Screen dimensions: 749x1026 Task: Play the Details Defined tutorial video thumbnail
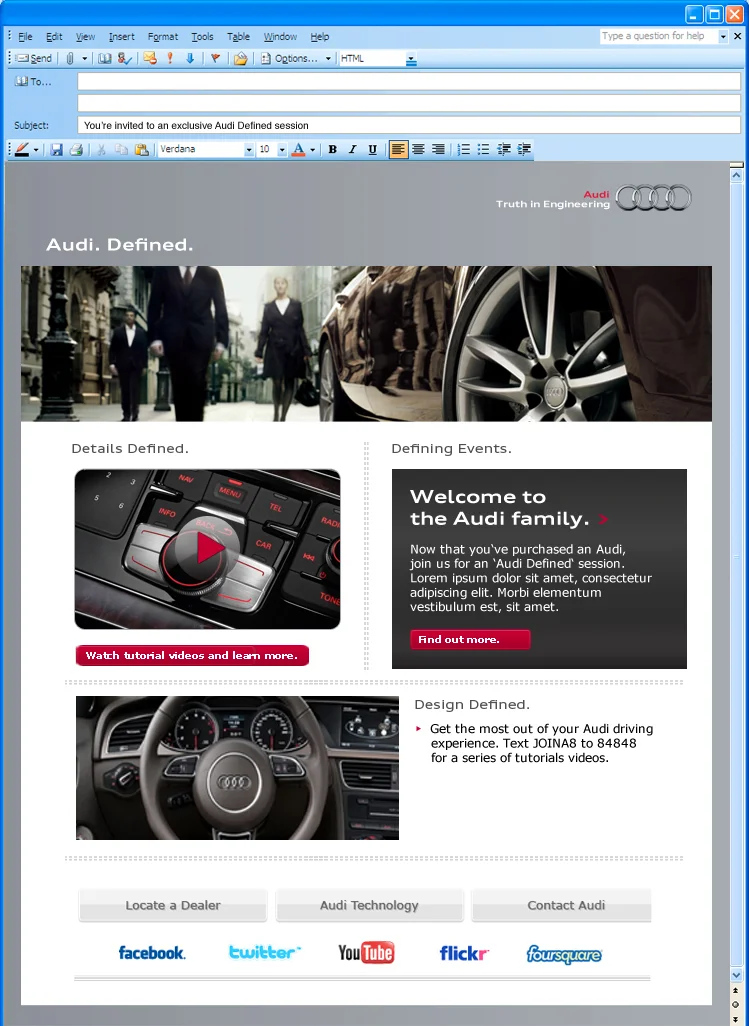[x=207, y=549]
